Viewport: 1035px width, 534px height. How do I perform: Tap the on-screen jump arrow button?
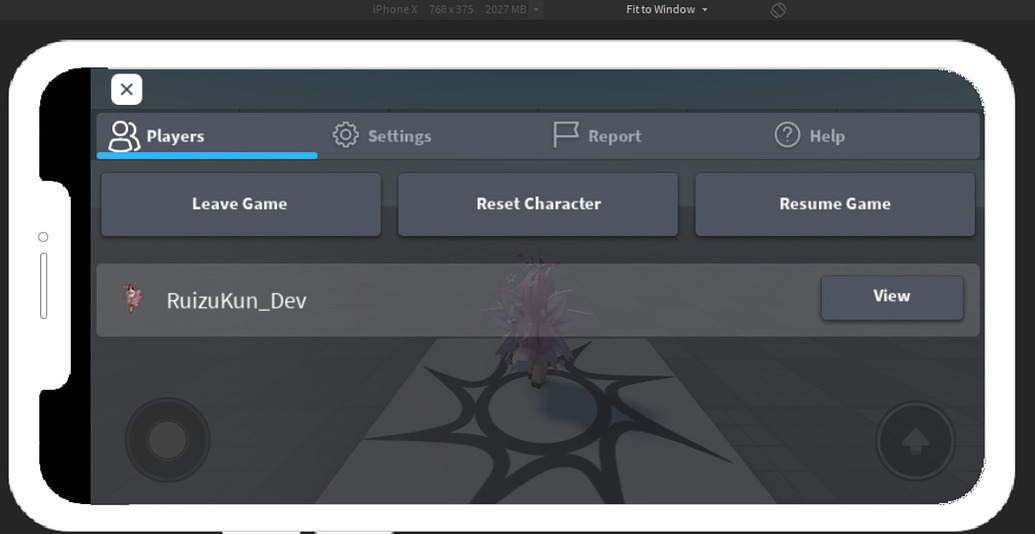coord(916,440)
